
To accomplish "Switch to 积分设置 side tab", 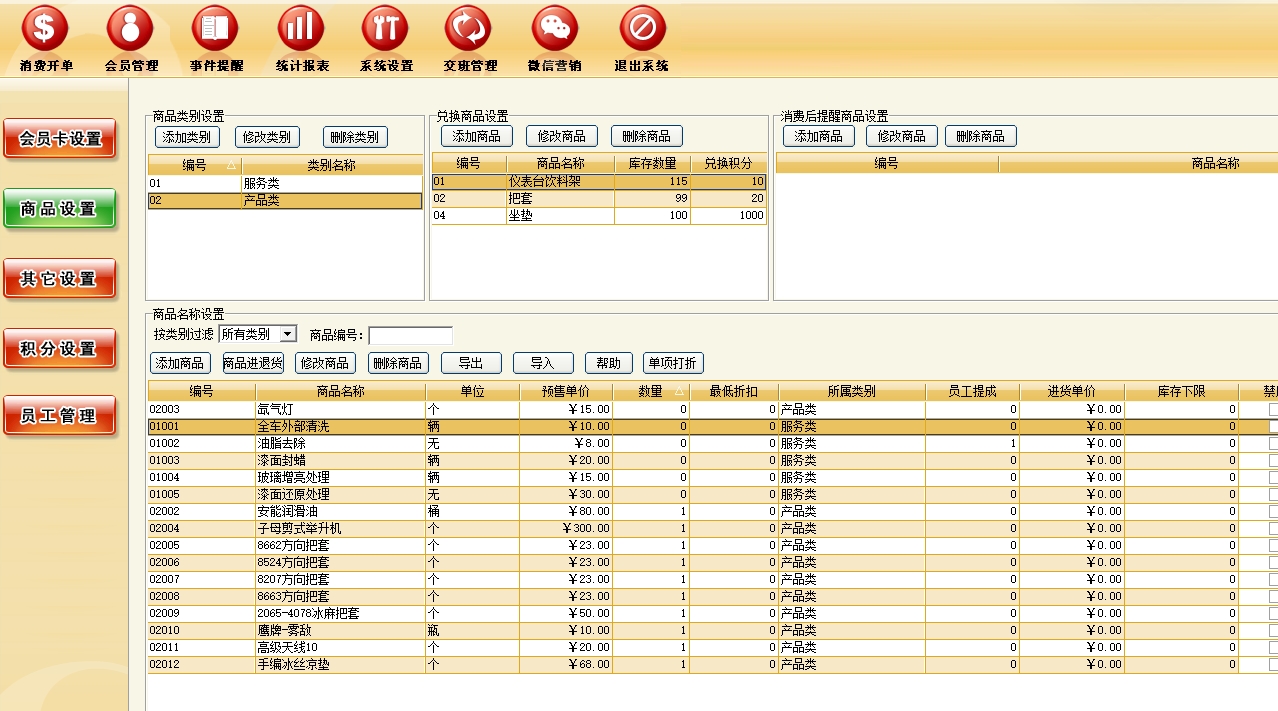I will [x=60, y=349].
